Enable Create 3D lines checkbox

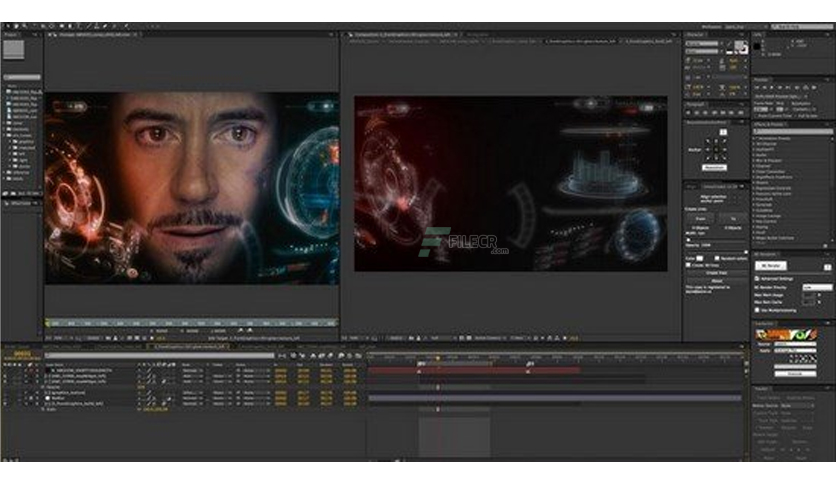pos(688,265)
